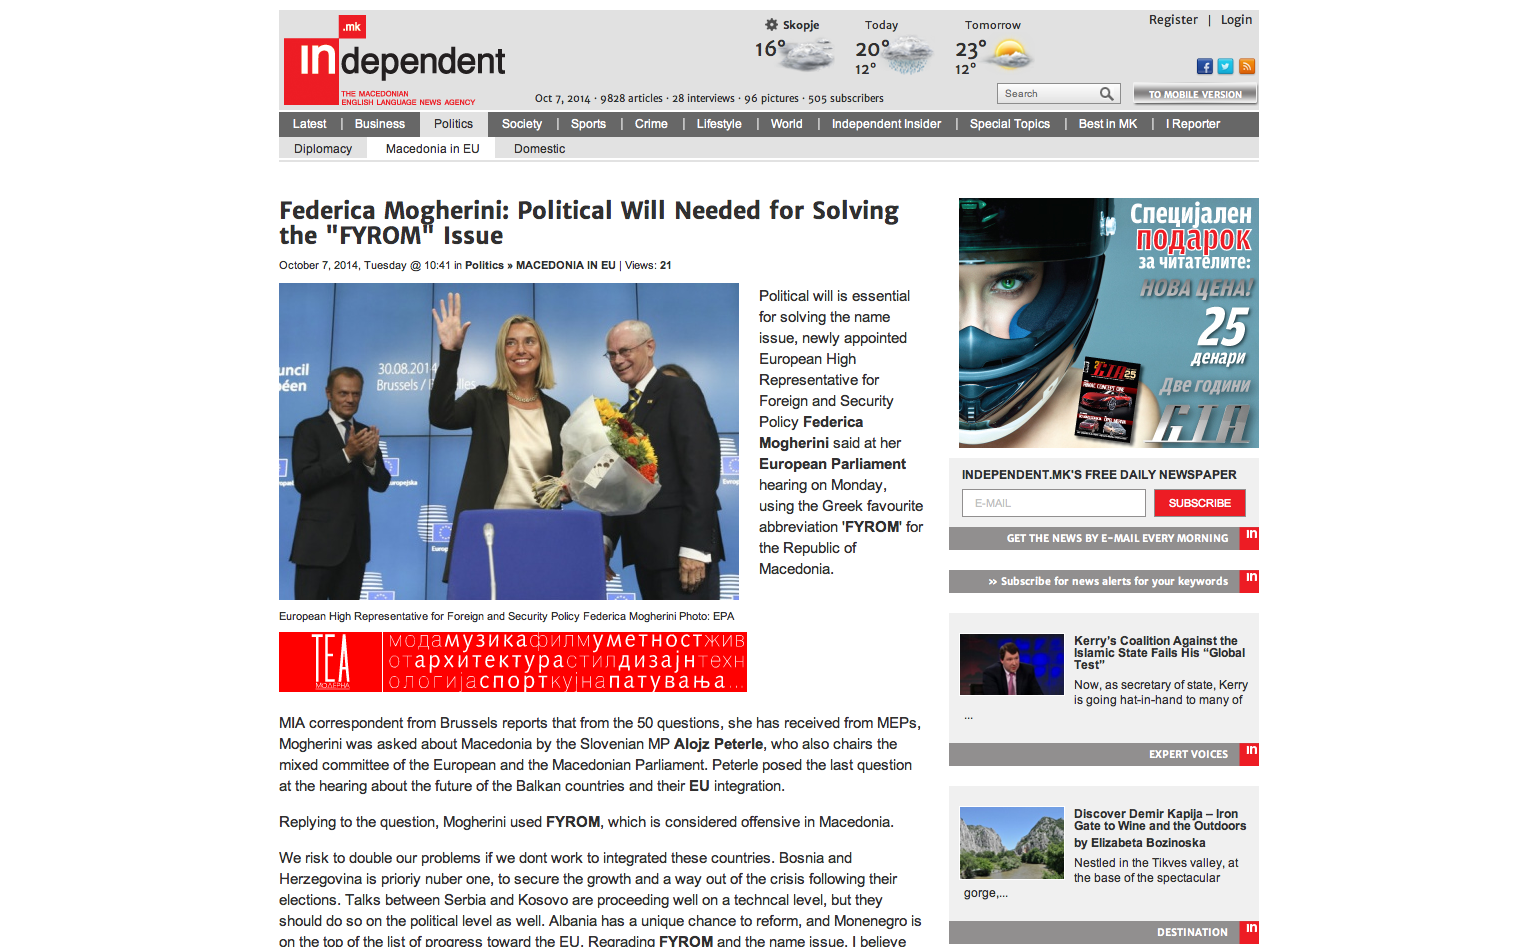Click the RSS feed icon
This screenshot has height=947, width=1526.
(1246, 67)
